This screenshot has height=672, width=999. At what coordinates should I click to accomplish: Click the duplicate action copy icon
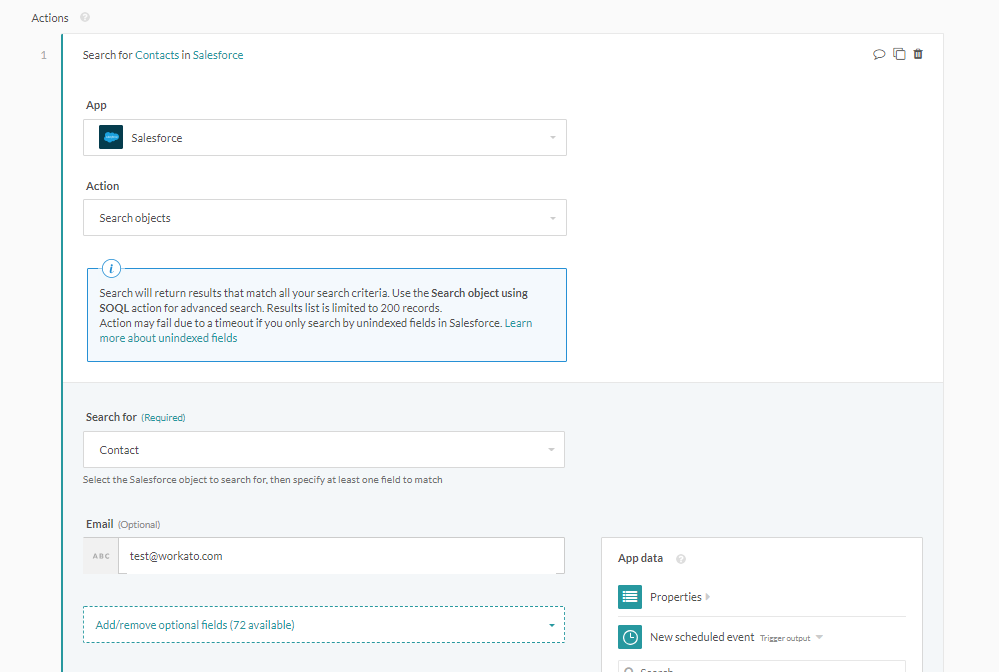point(899,54)
